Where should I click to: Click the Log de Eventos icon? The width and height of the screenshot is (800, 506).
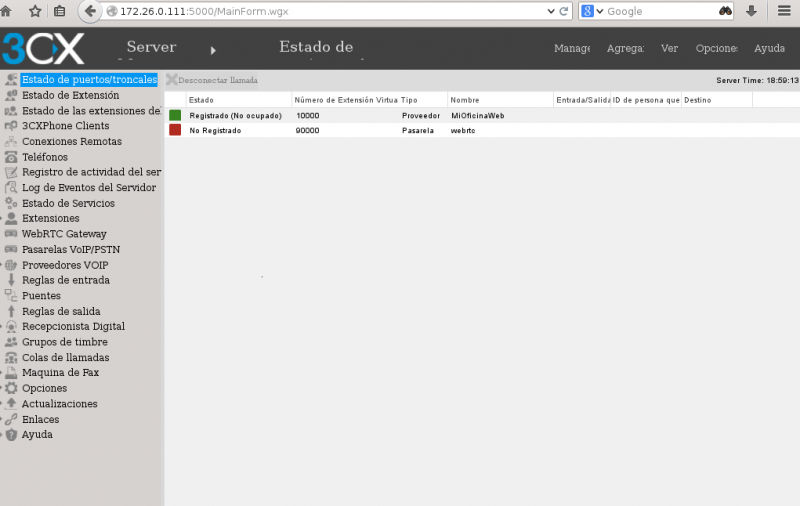pos(11,188)
